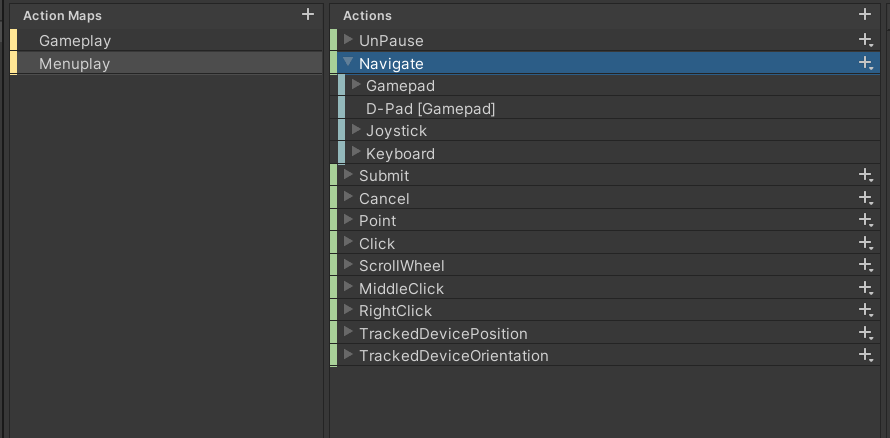Expand the Keyboard composite binding
Image resolution: width=890 pixels, height=438 pixels.
click(x=356, y=153)
